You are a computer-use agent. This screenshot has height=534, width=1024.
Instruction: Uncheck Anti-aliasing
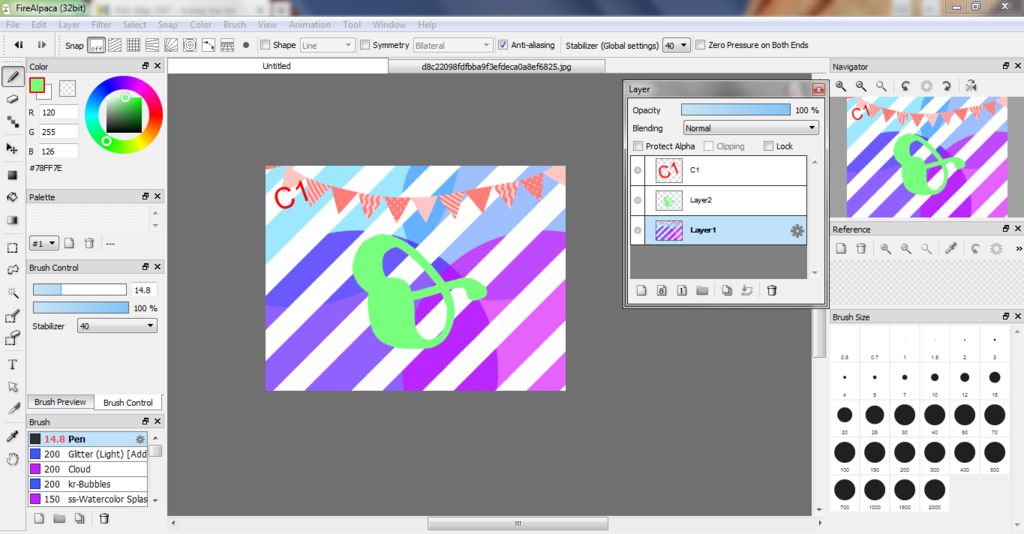coord(503,45)
